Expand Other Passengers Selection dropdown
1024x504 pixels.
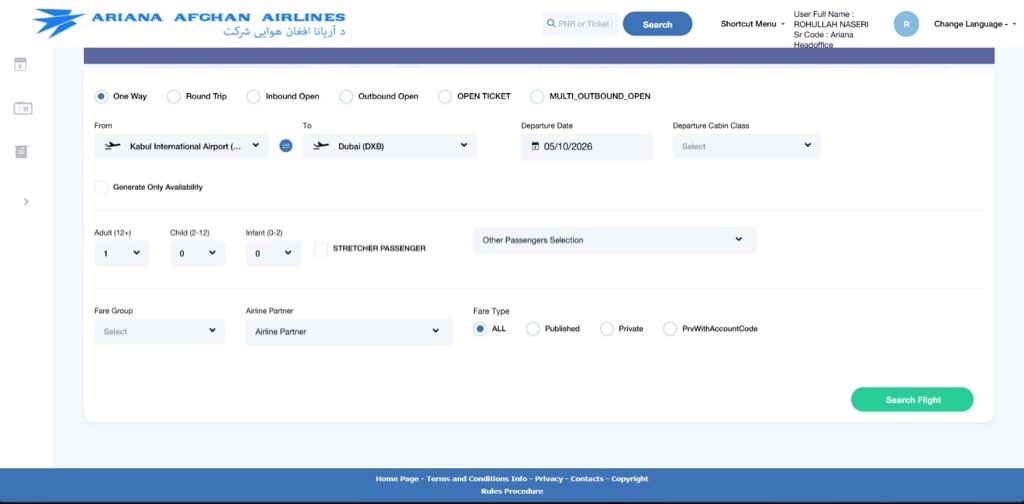click(615, 240)
